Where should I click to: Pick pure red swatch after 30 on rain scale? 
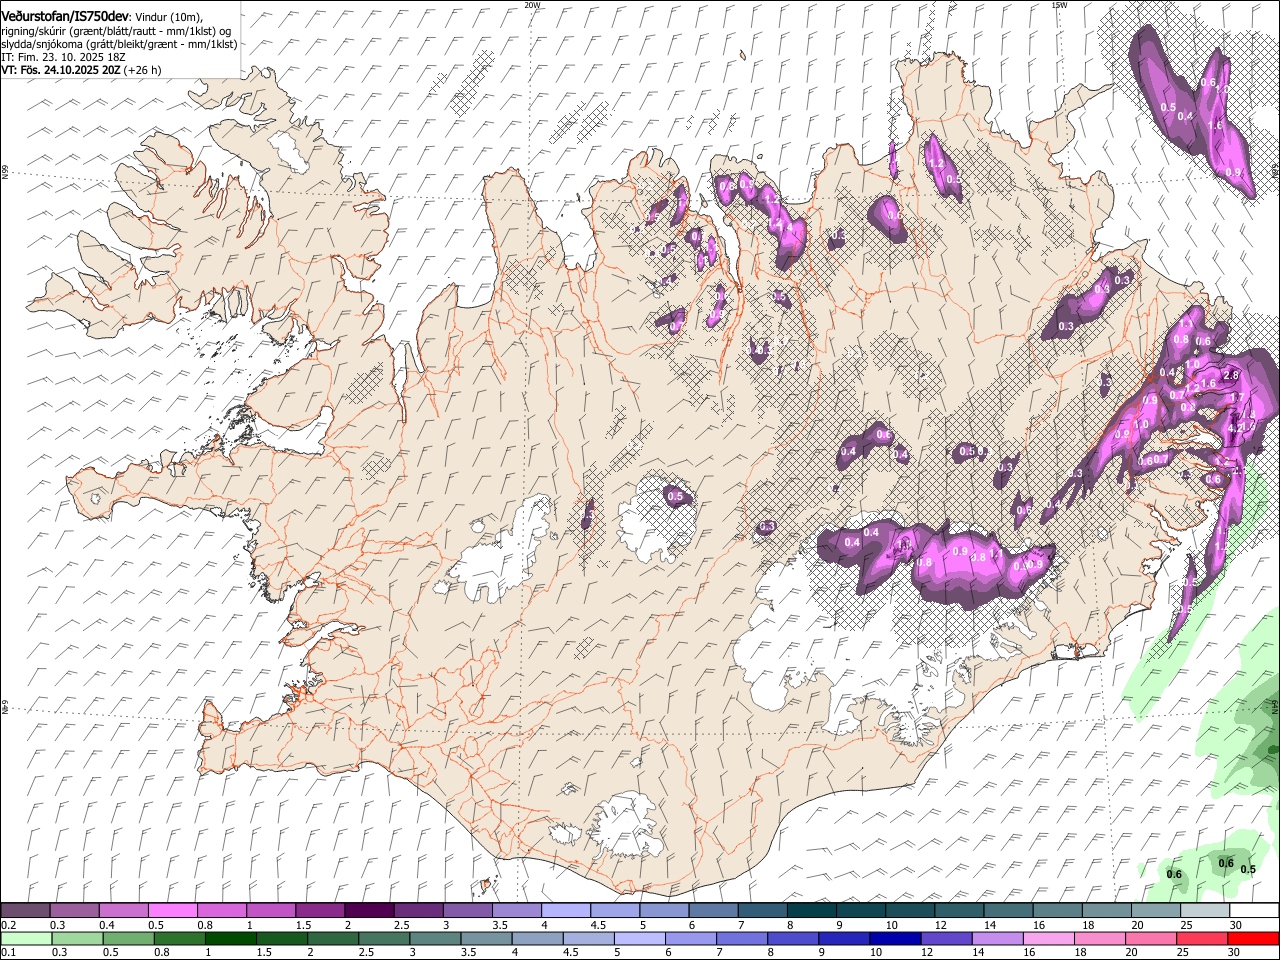pyautogui.click(x=1253, y=938)
